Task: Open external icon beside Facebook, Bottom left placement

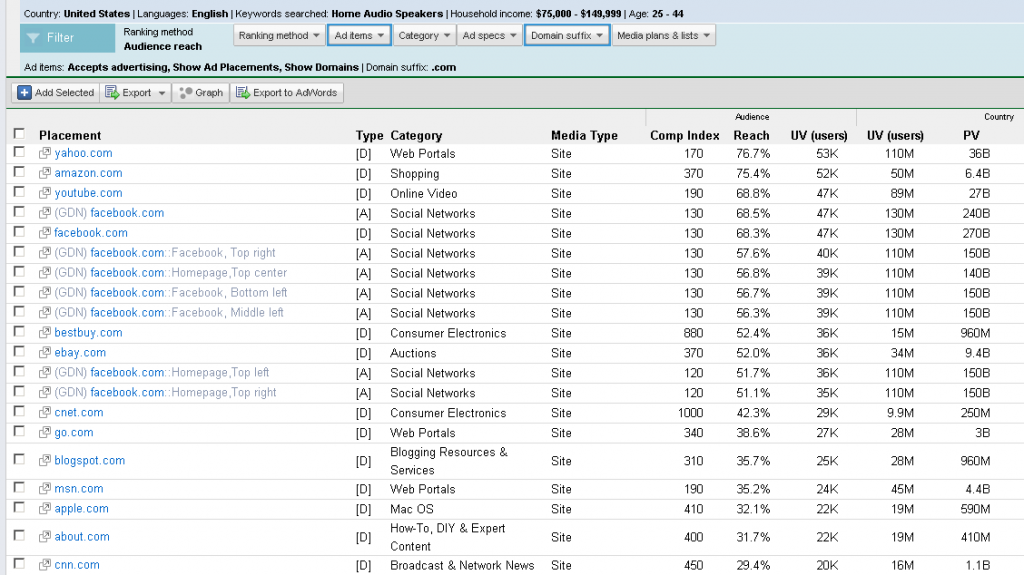Action: [44, 293]
